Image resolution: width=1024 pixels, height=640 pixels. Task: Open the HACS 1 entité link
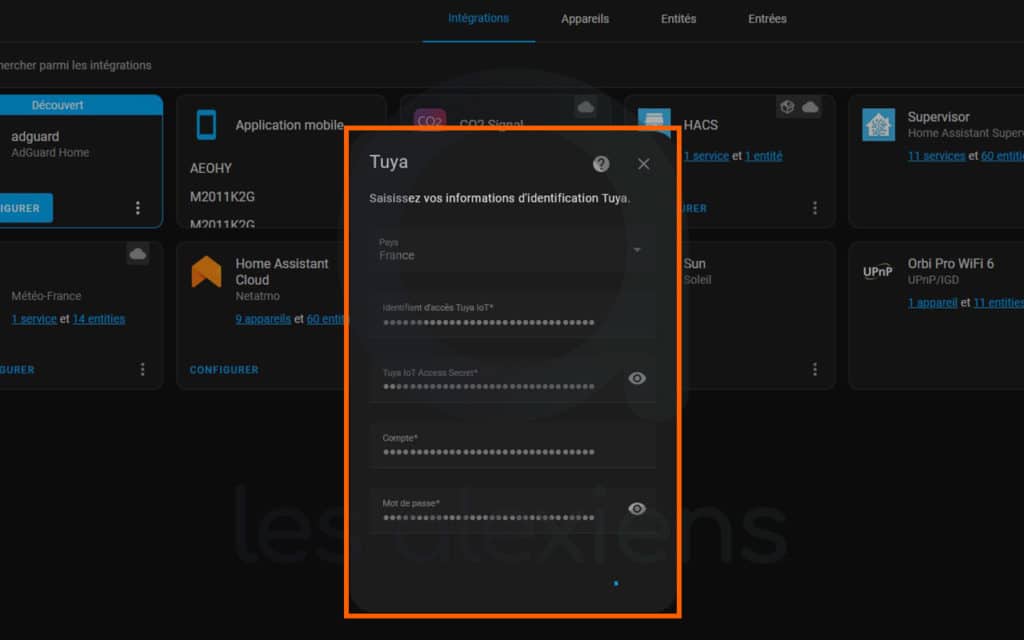(x=763, y=155)
